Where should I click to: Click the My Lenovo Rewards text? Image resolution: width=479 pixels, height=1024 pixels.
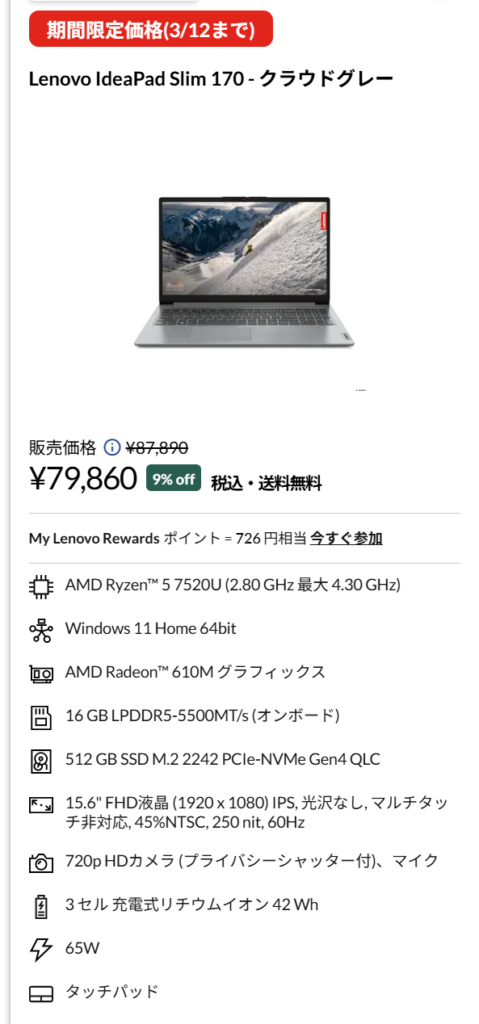(94, 539)
